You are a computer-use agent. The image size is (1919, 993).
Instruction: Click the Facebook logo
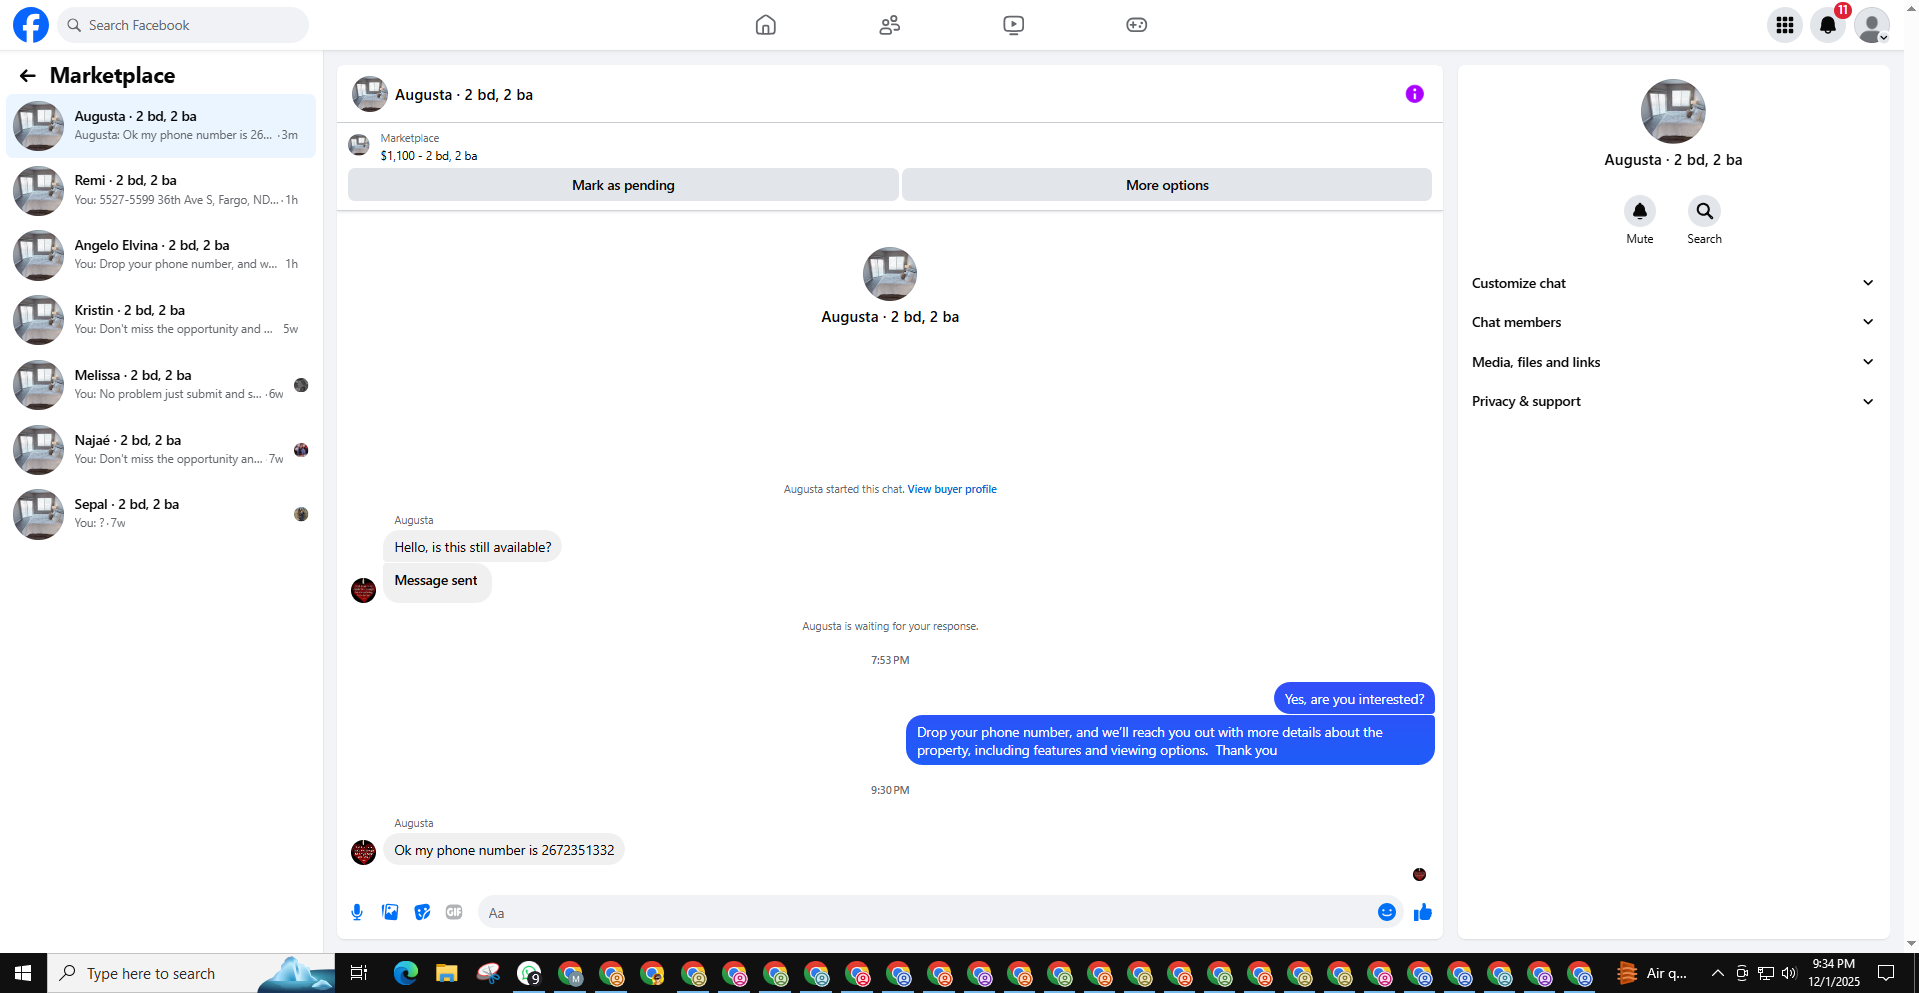point(31,25)
